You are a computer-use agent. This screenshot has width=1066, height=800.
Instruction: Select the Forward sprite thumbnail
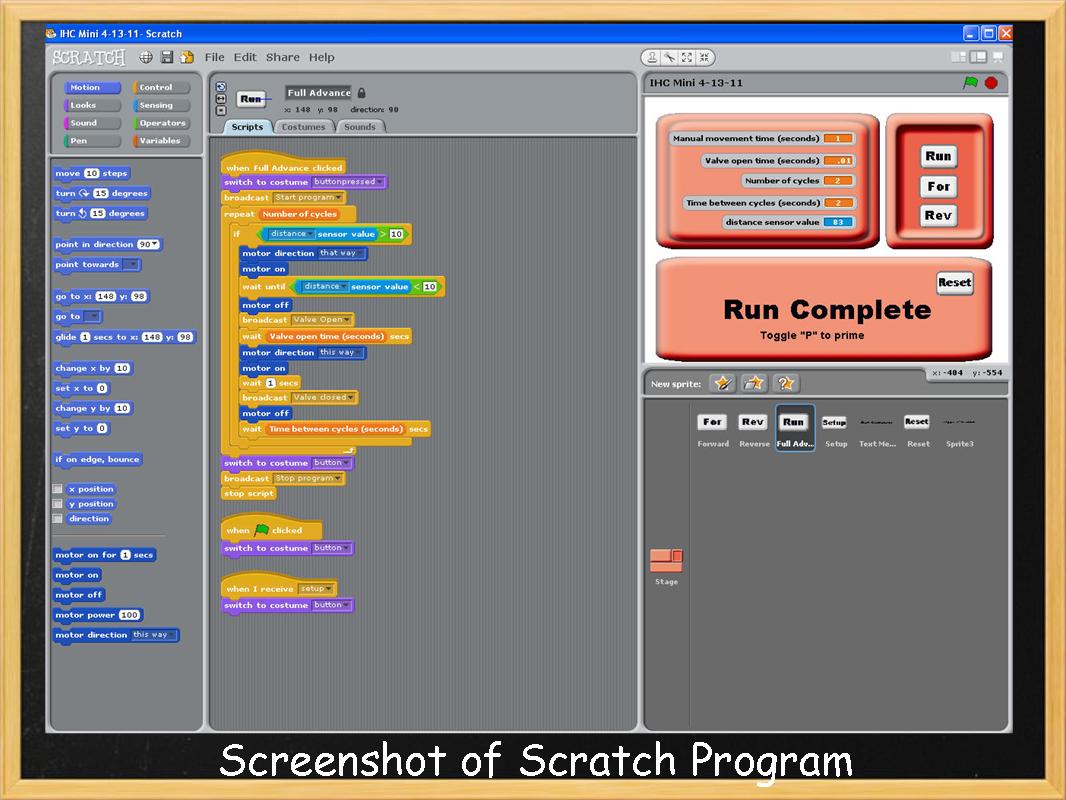[712, 429]
